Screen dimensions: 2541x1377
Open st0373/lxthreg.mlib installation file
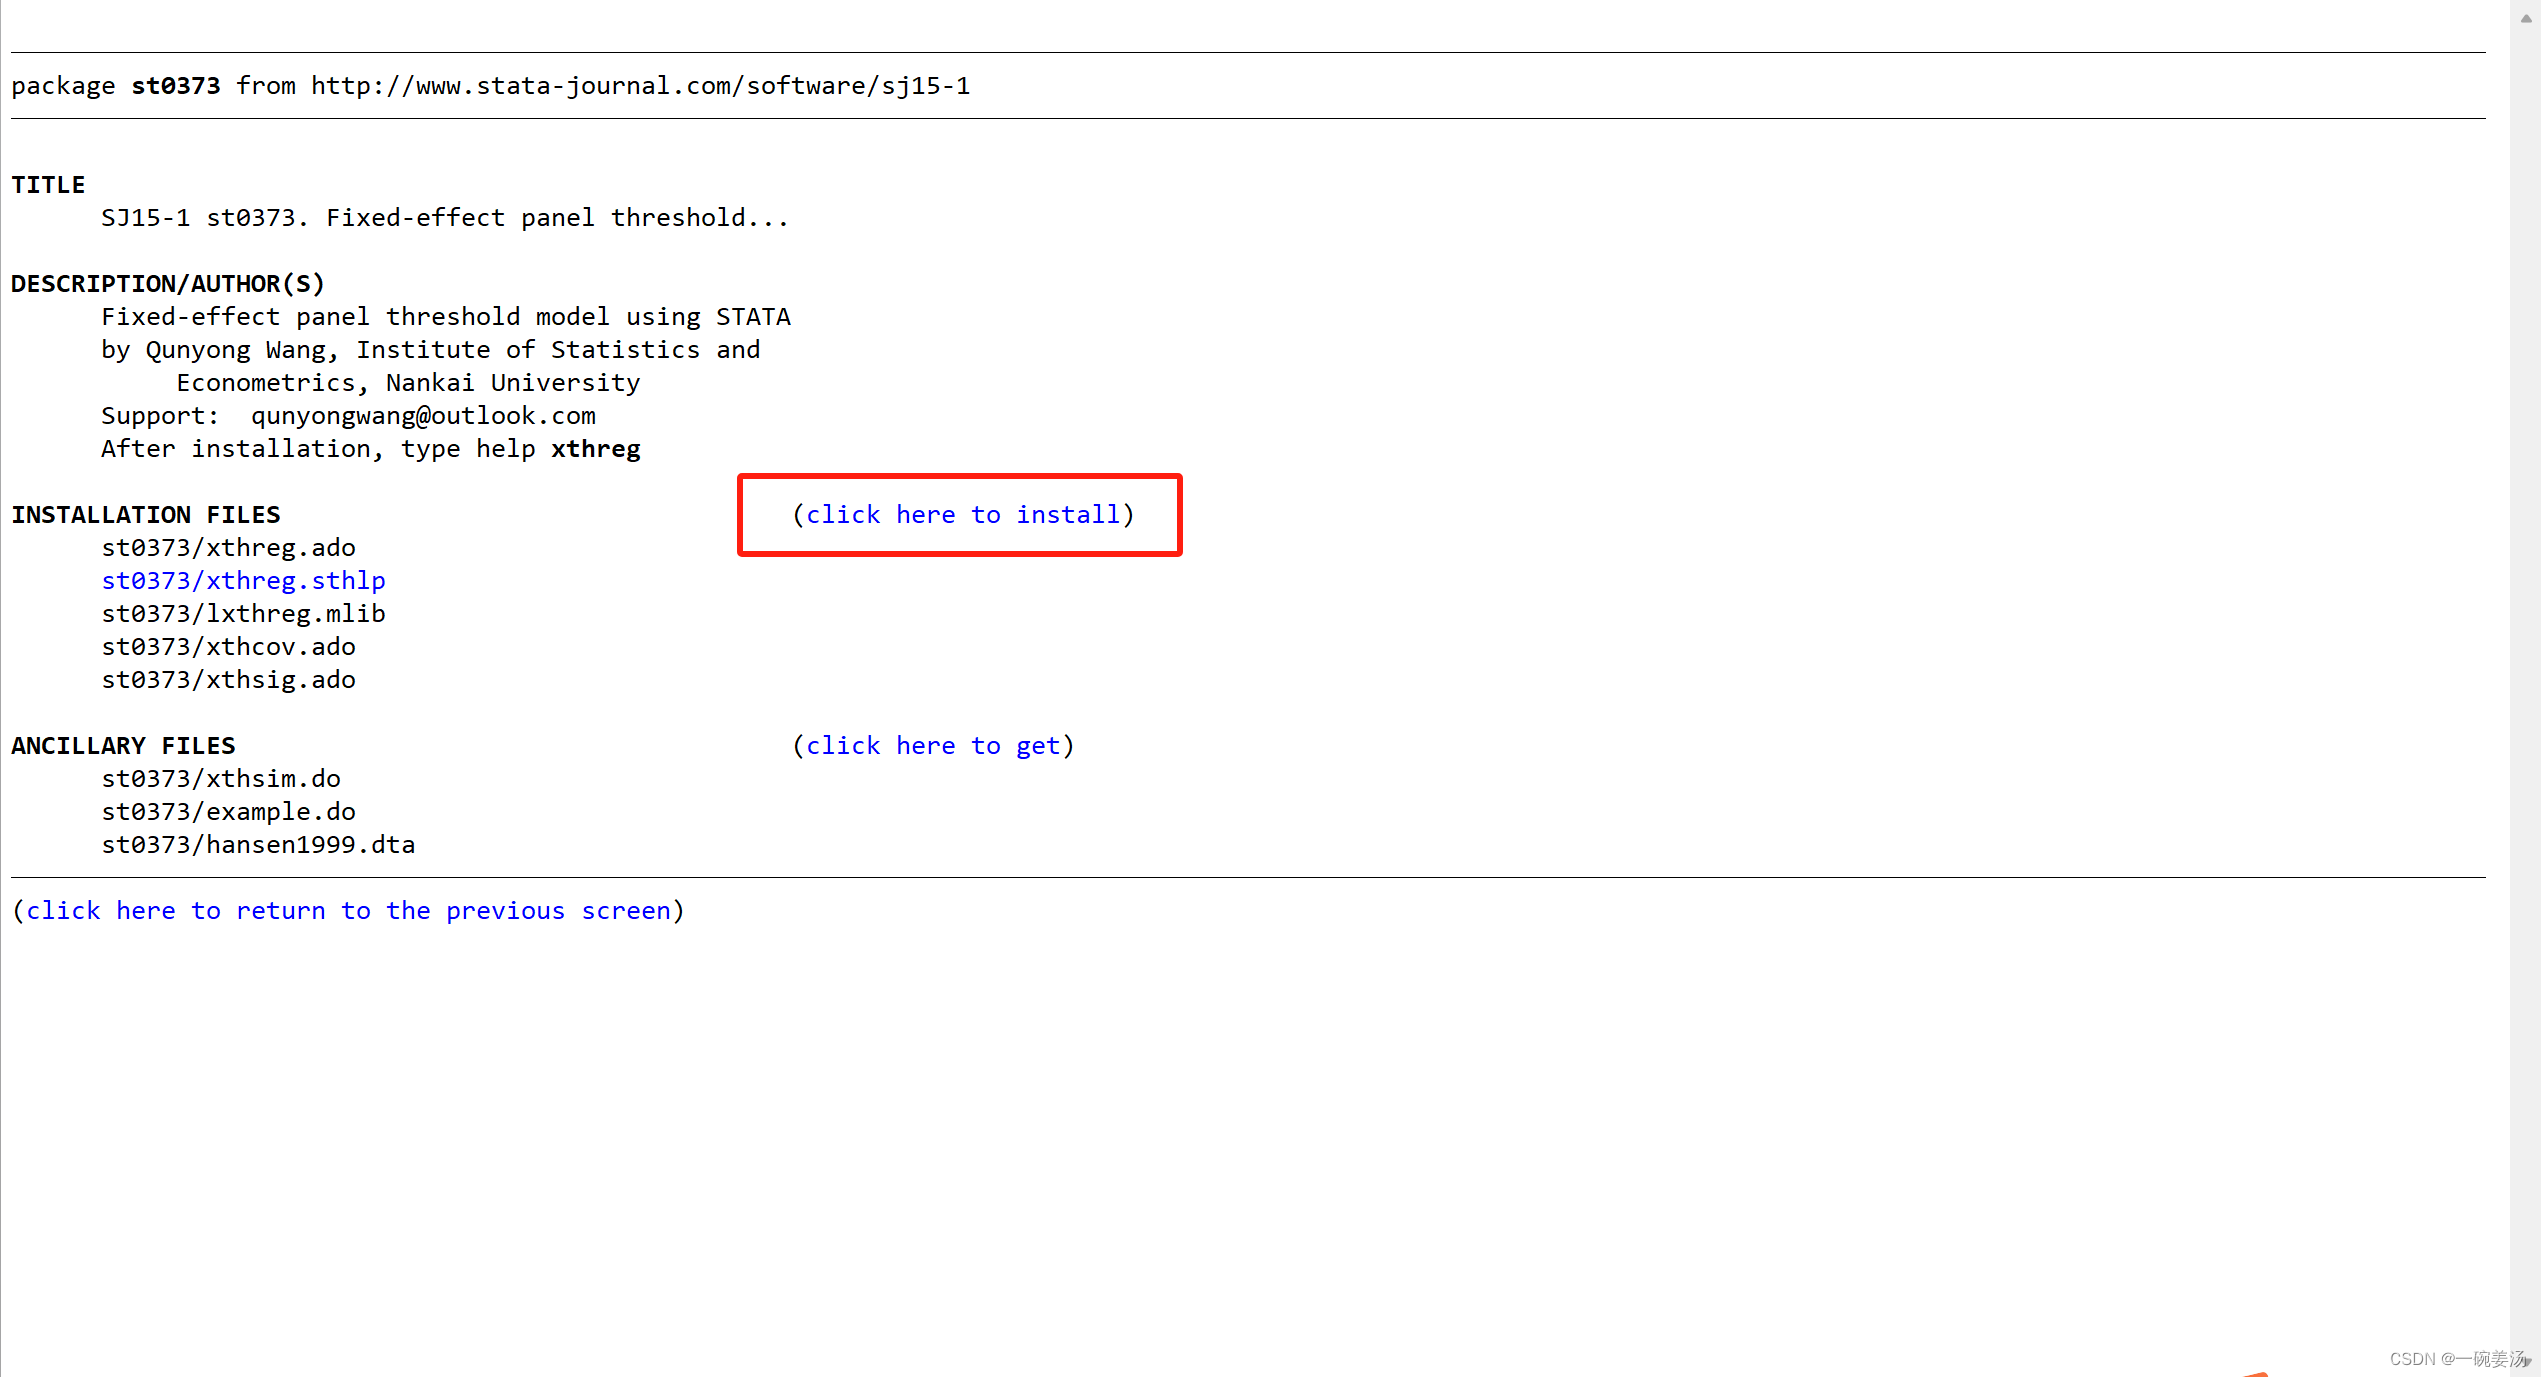242,612
